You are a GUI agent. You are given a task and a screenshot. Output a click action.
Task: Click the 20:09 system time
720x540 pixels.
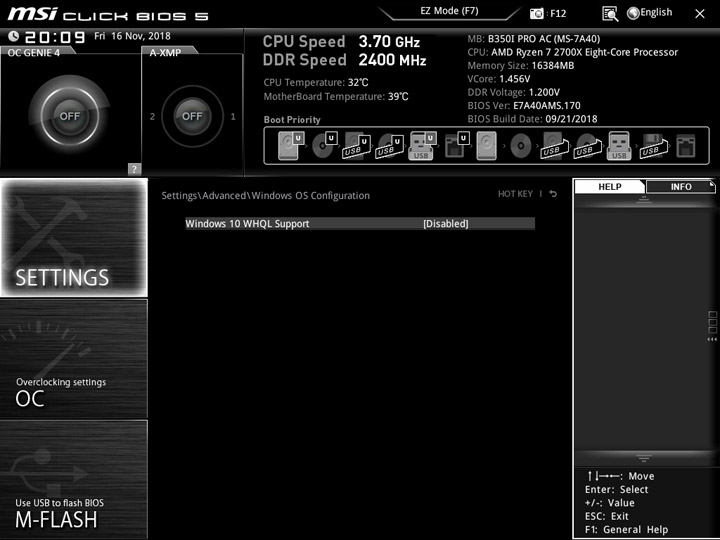(55, 37)
